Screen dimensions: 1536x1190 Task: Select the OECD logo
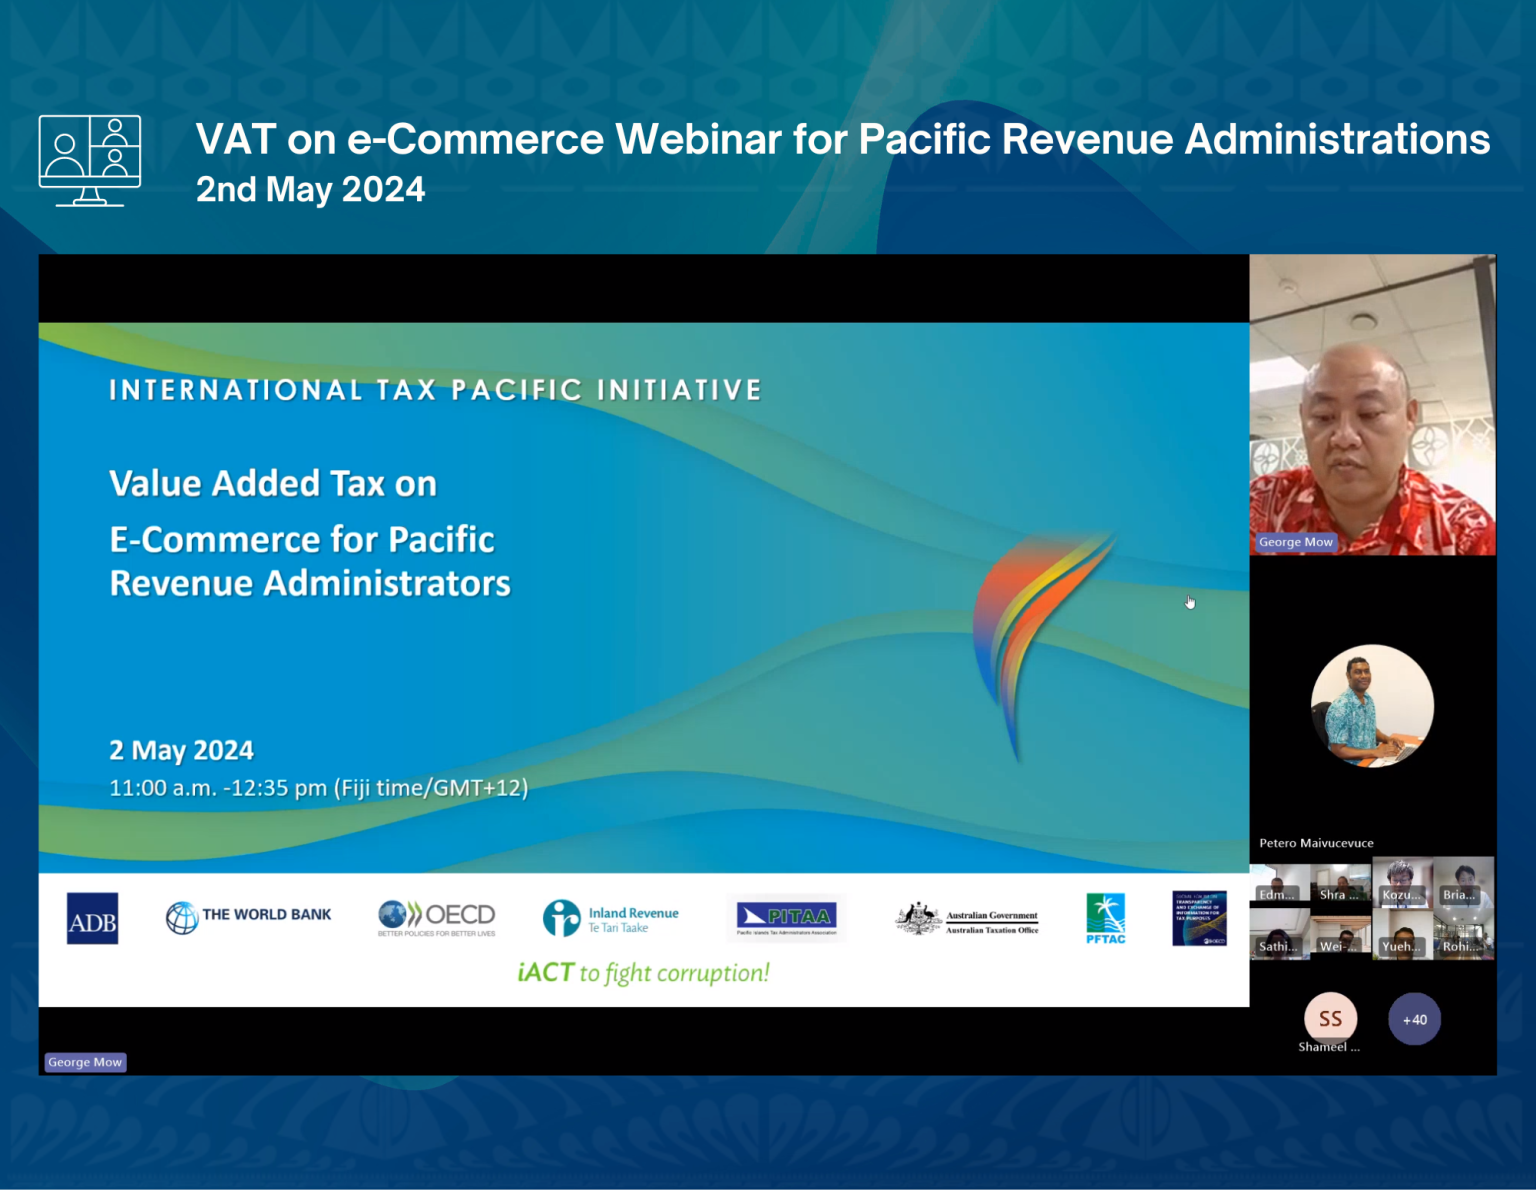(437, 916)
